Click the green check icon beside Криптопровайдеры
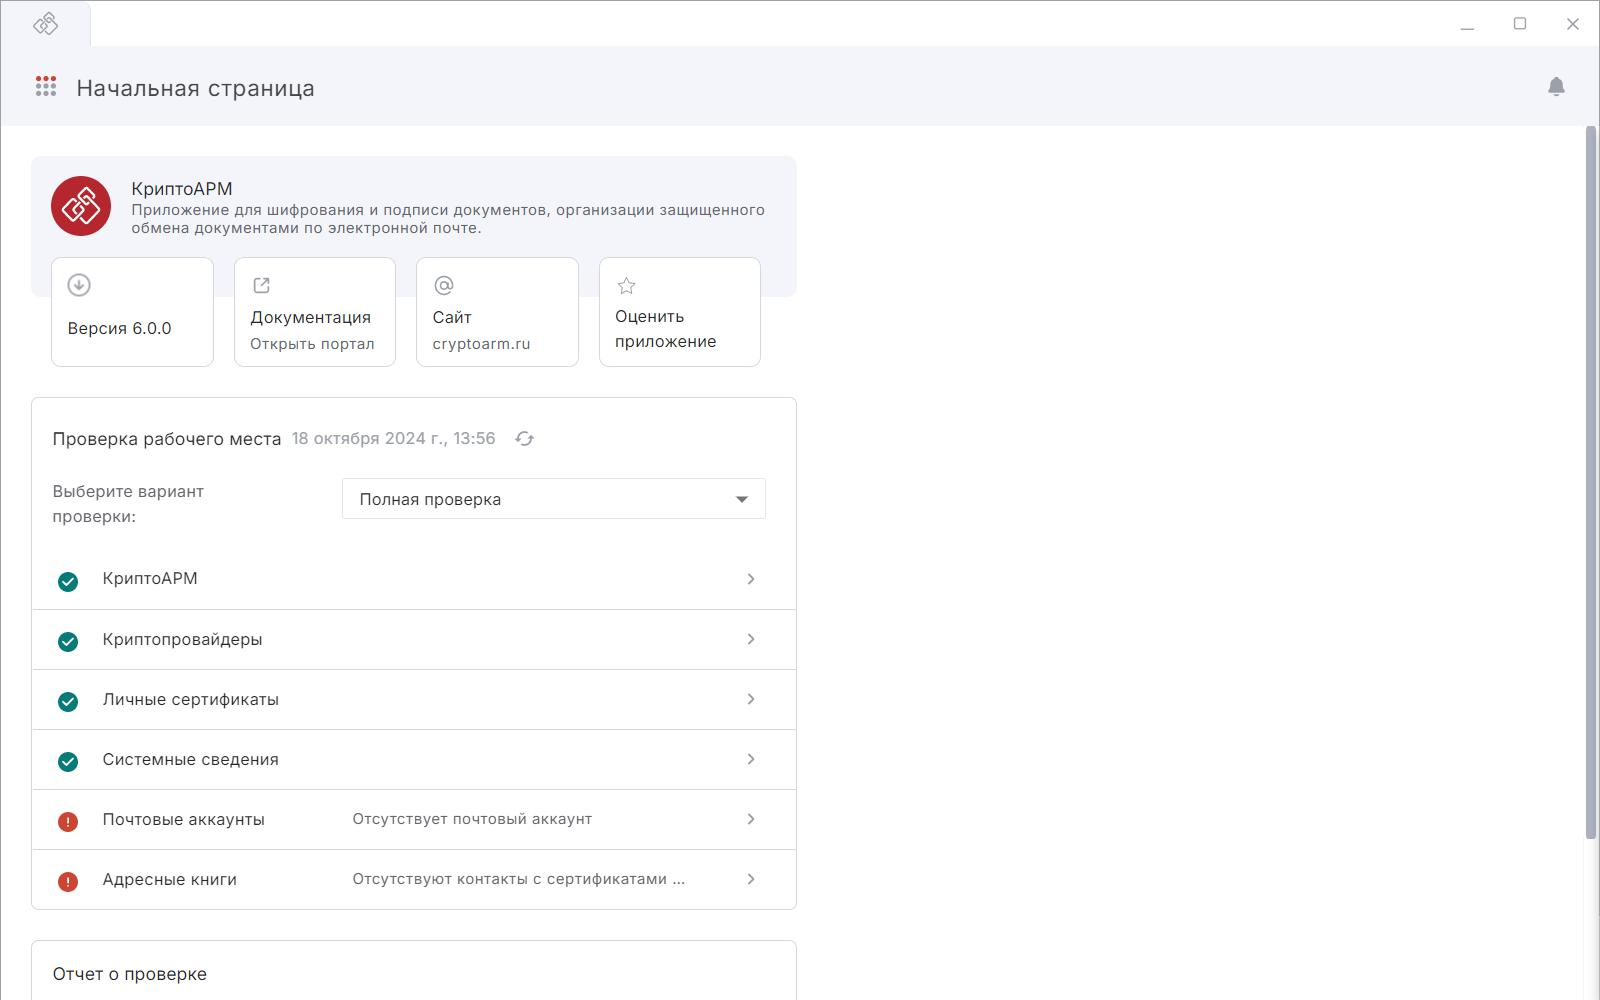Viewport: 1600px width, 1000px height. pos(68,642)
